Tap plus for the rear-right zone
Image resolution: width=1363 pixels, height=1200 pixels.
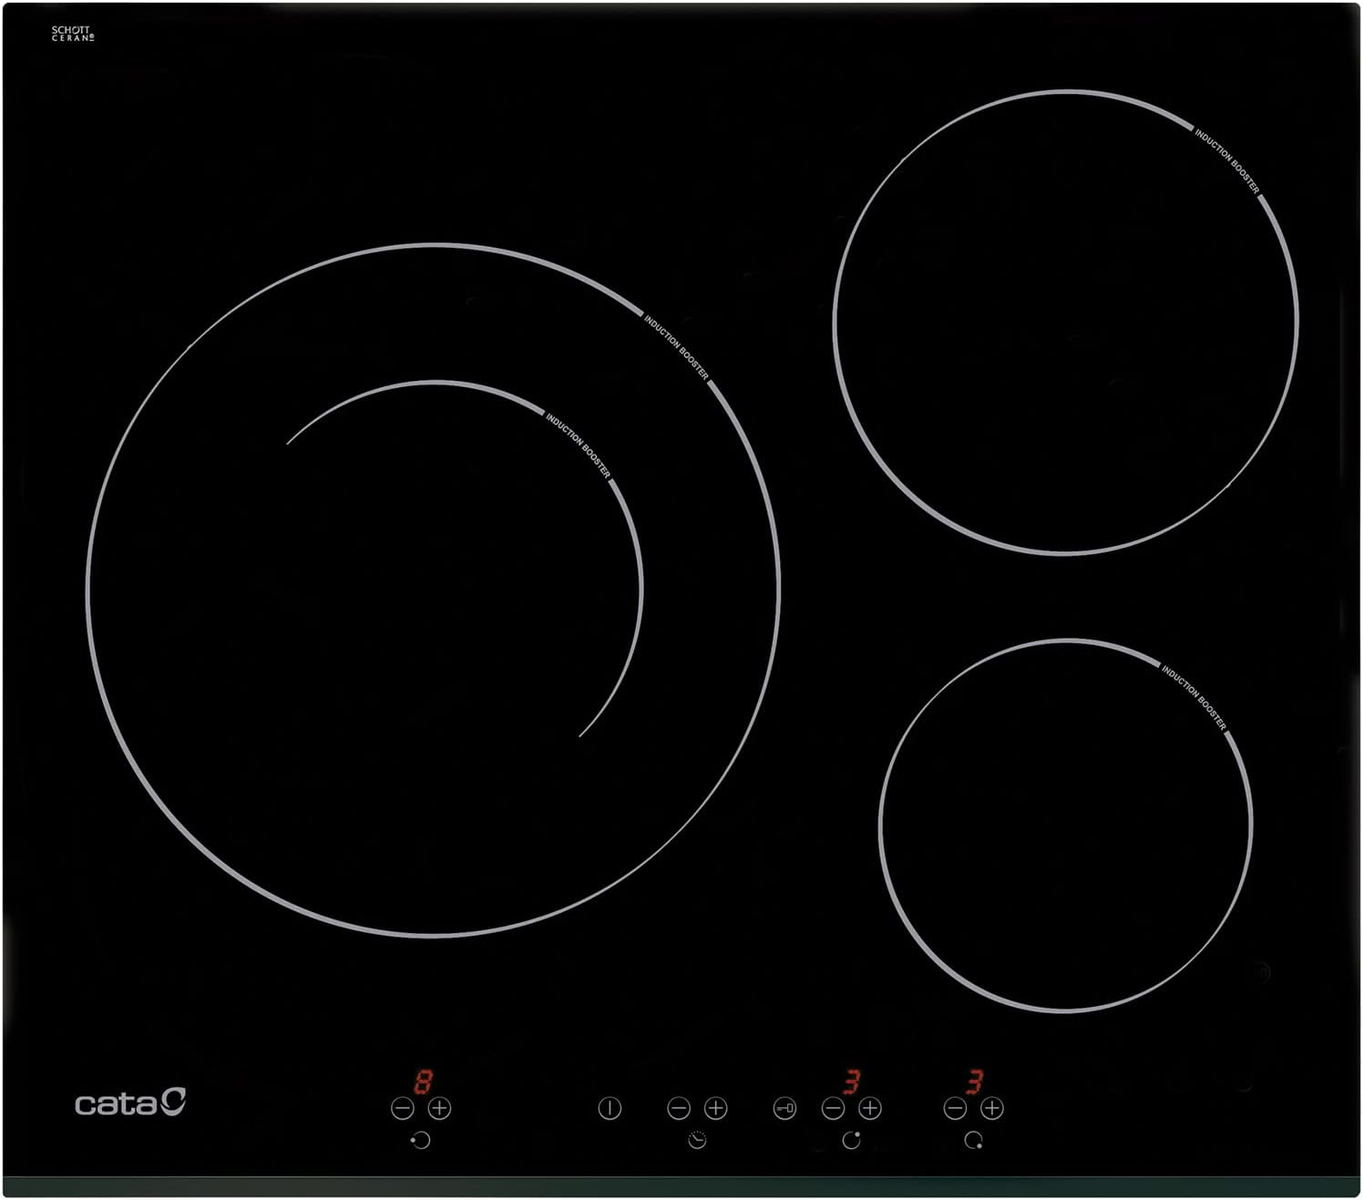pos(870,1108)
